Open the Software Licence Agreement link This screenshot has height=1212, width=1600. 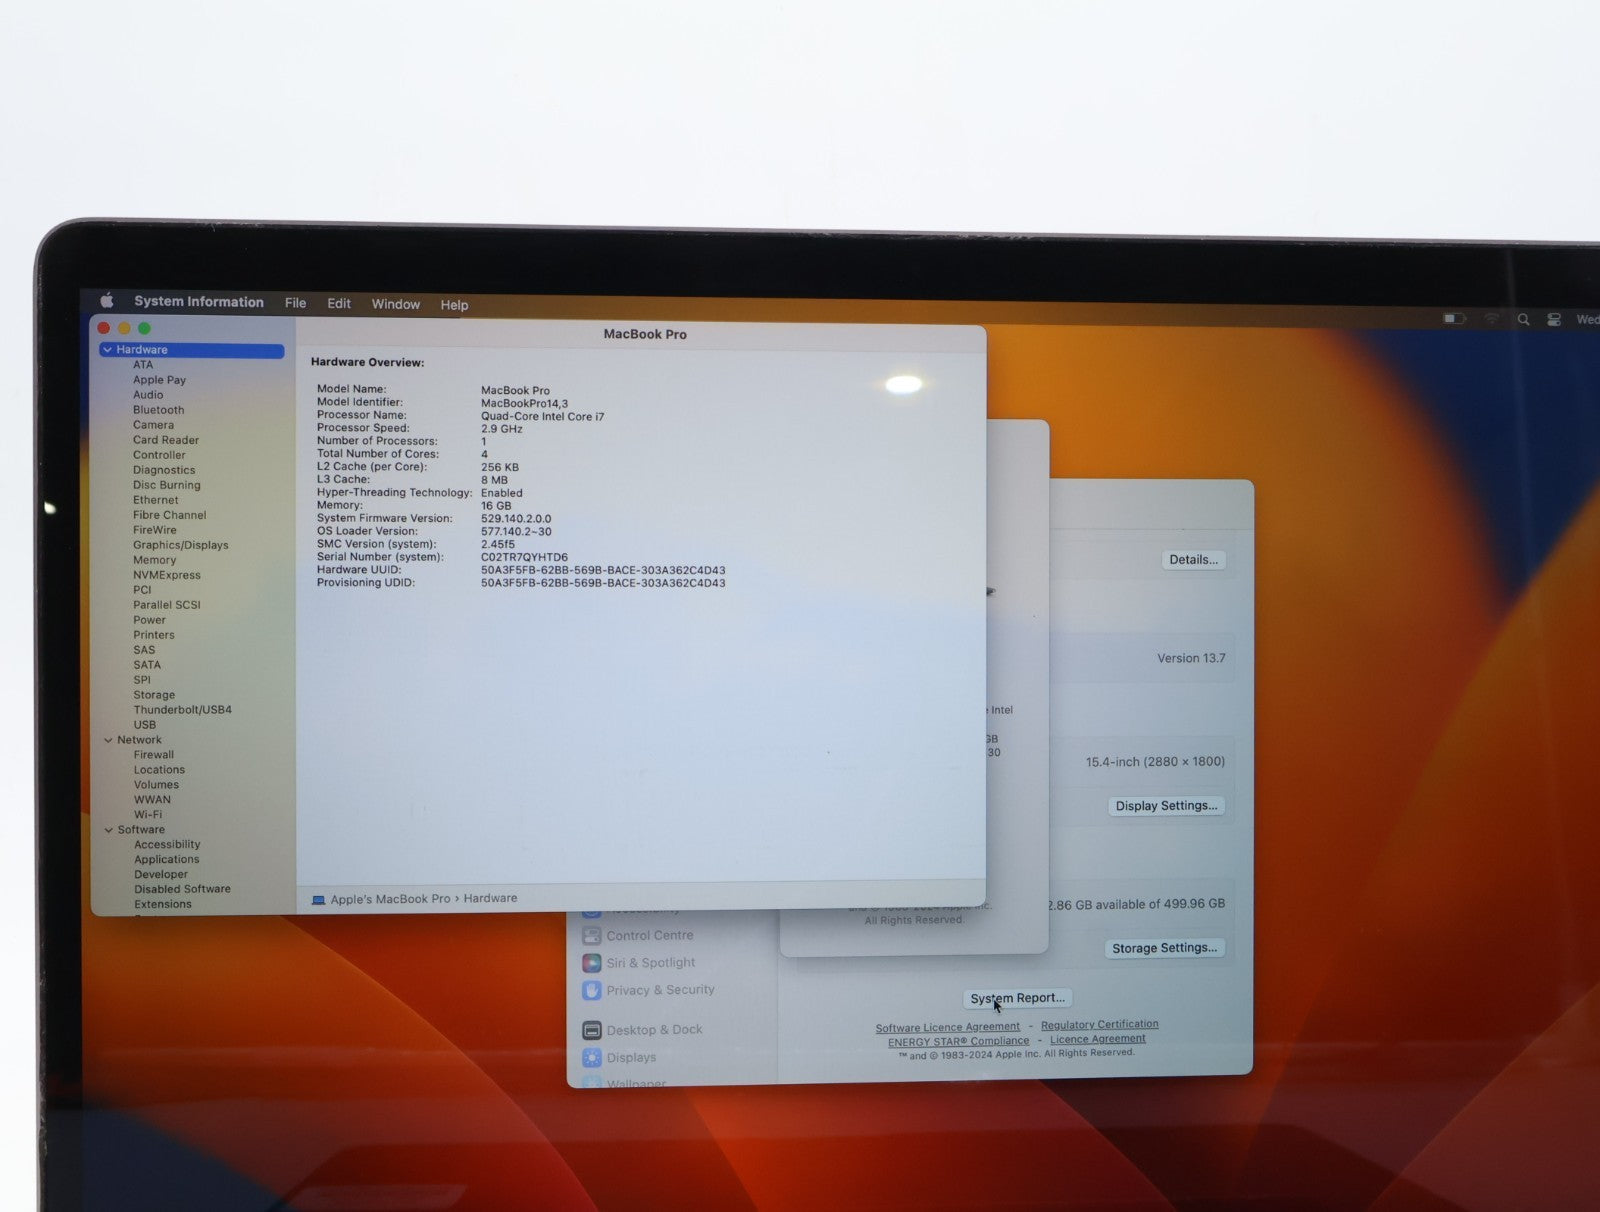tap(947, 1027)
